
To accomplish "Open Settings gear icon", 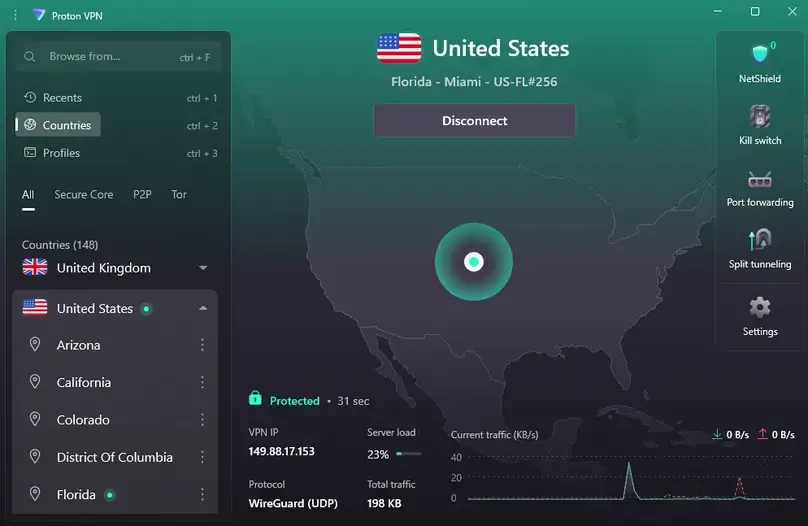I will [x=760, y=308].
